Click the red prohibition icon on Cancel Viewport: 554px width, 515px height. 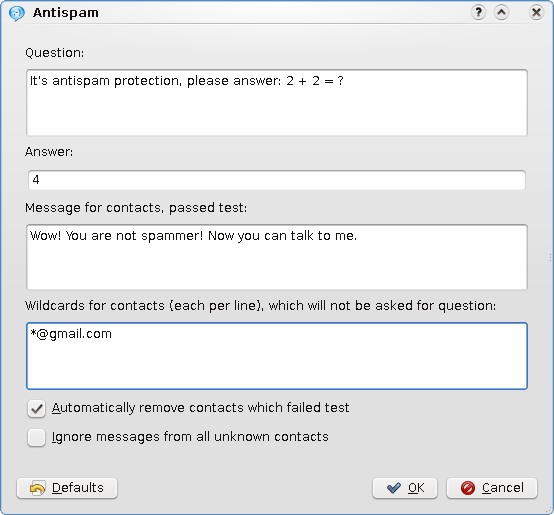[468, 488]
